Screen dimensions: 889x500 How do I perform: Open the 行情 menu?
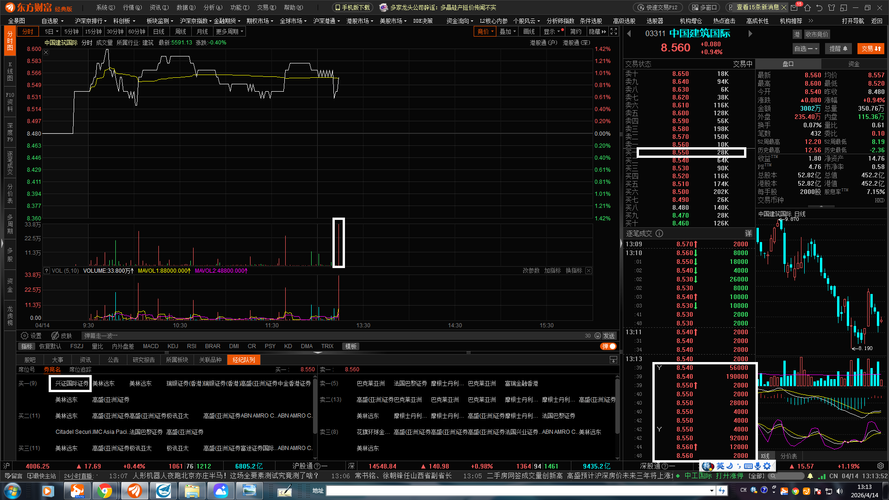(132, 7)
